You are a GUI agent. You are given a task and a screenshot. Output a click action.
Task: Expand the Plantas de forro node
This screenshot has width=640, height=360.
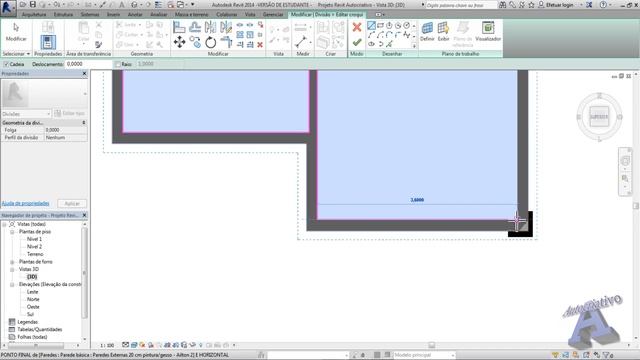coord(12,262)
